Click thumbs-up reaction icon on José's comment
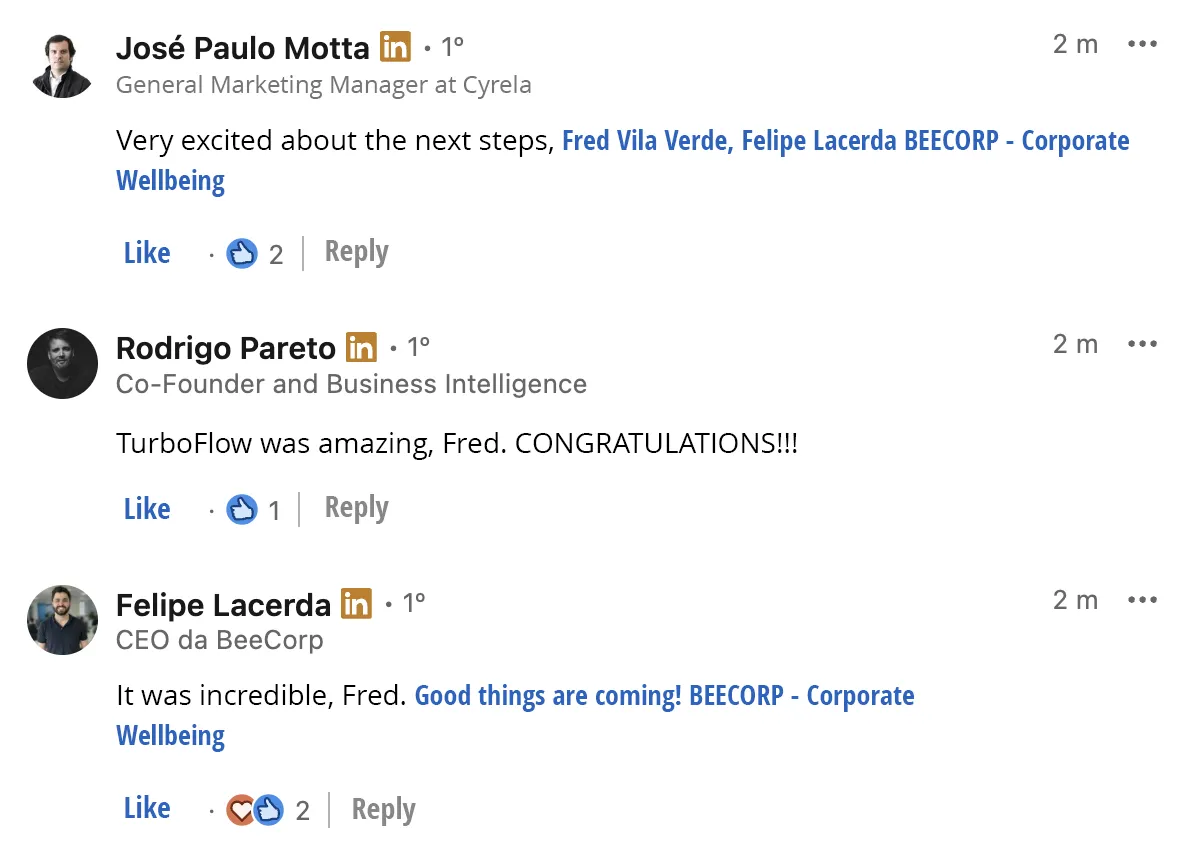 pyautogui.click(x=242, y=254)
